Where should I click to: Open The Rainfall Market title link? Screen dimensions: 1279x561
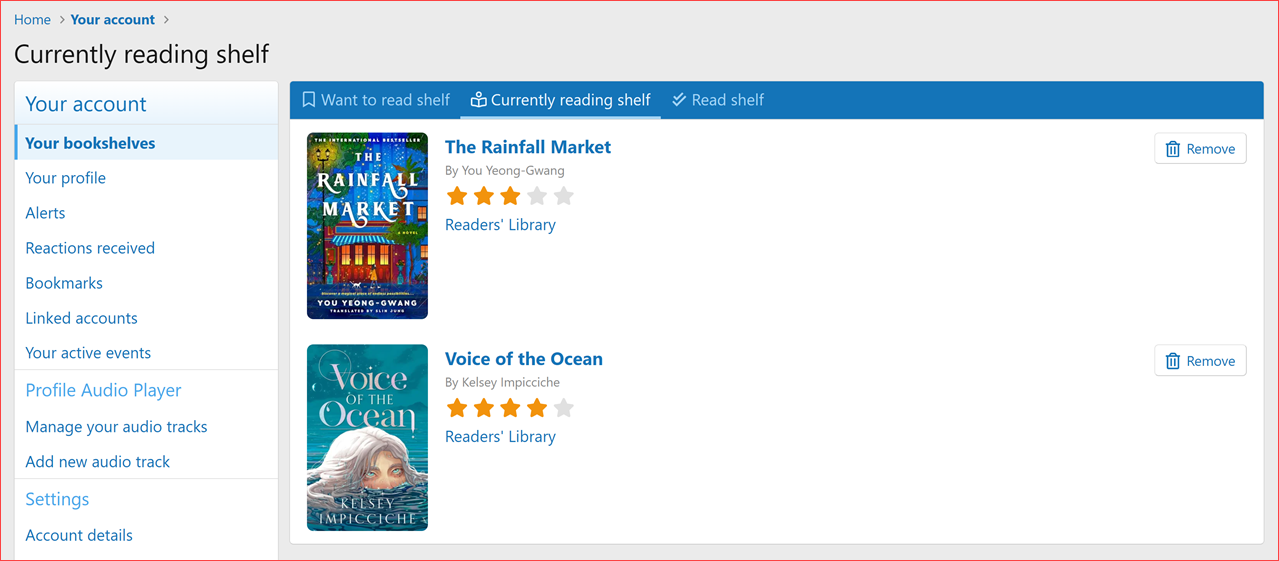[527, 147]
